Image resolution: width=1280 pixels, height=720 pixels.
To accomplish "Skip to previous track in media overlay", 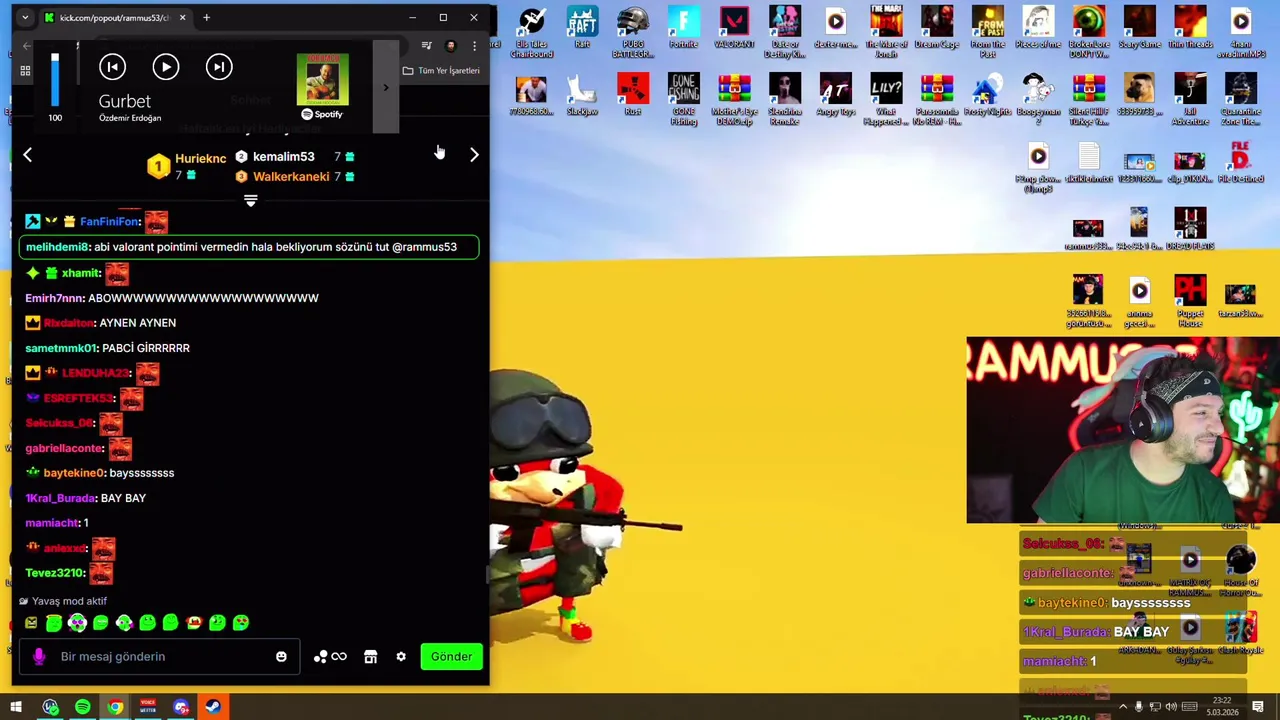I will tap(112, 67).
